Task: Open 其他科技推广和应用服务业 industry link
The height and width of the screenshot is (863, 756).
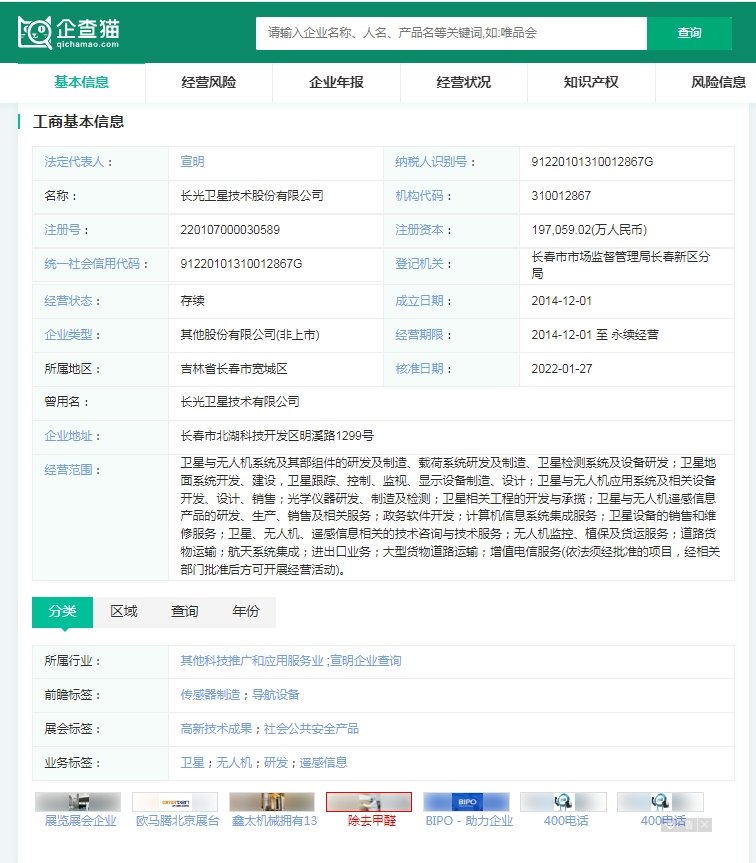Action: pyautogui.click(x=252, y=662)
